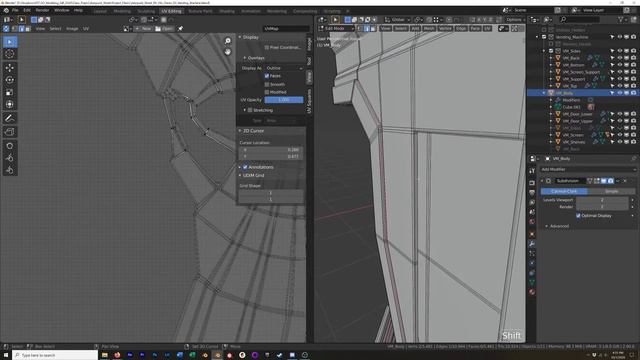The width and height of the screenshot is (640, 360).
Task: Toggle the Pixel Coordinates checkbox
Action: coord(267,47)
